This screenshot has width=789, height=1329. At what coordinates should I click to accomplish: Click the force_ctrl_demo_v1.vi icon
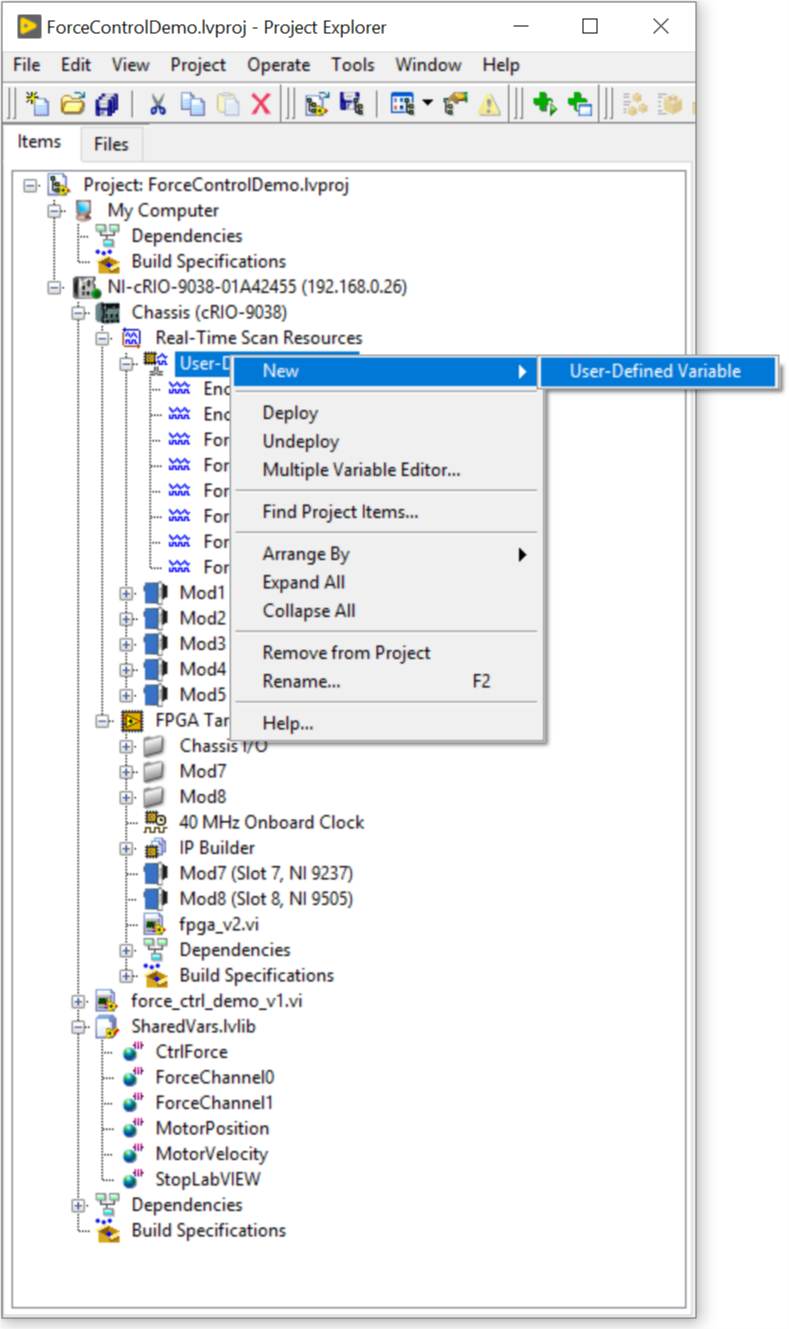tap(108, 1001)
